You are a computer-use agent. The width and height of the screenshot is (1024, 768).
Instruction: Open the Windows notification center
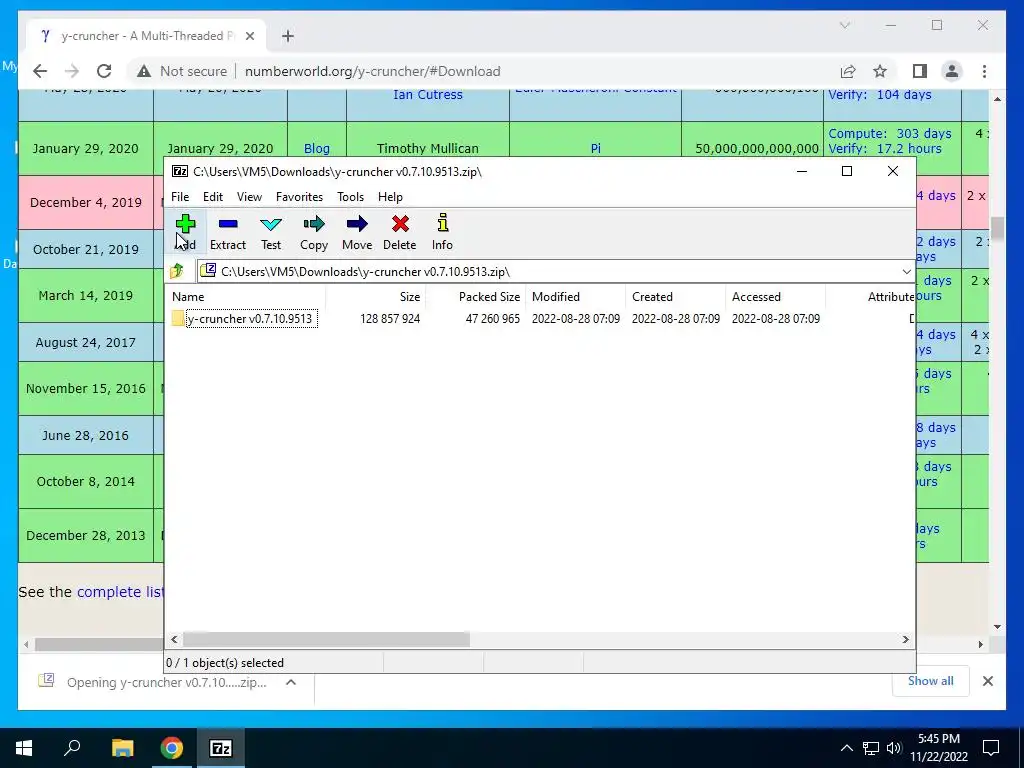tap(991, 748)
